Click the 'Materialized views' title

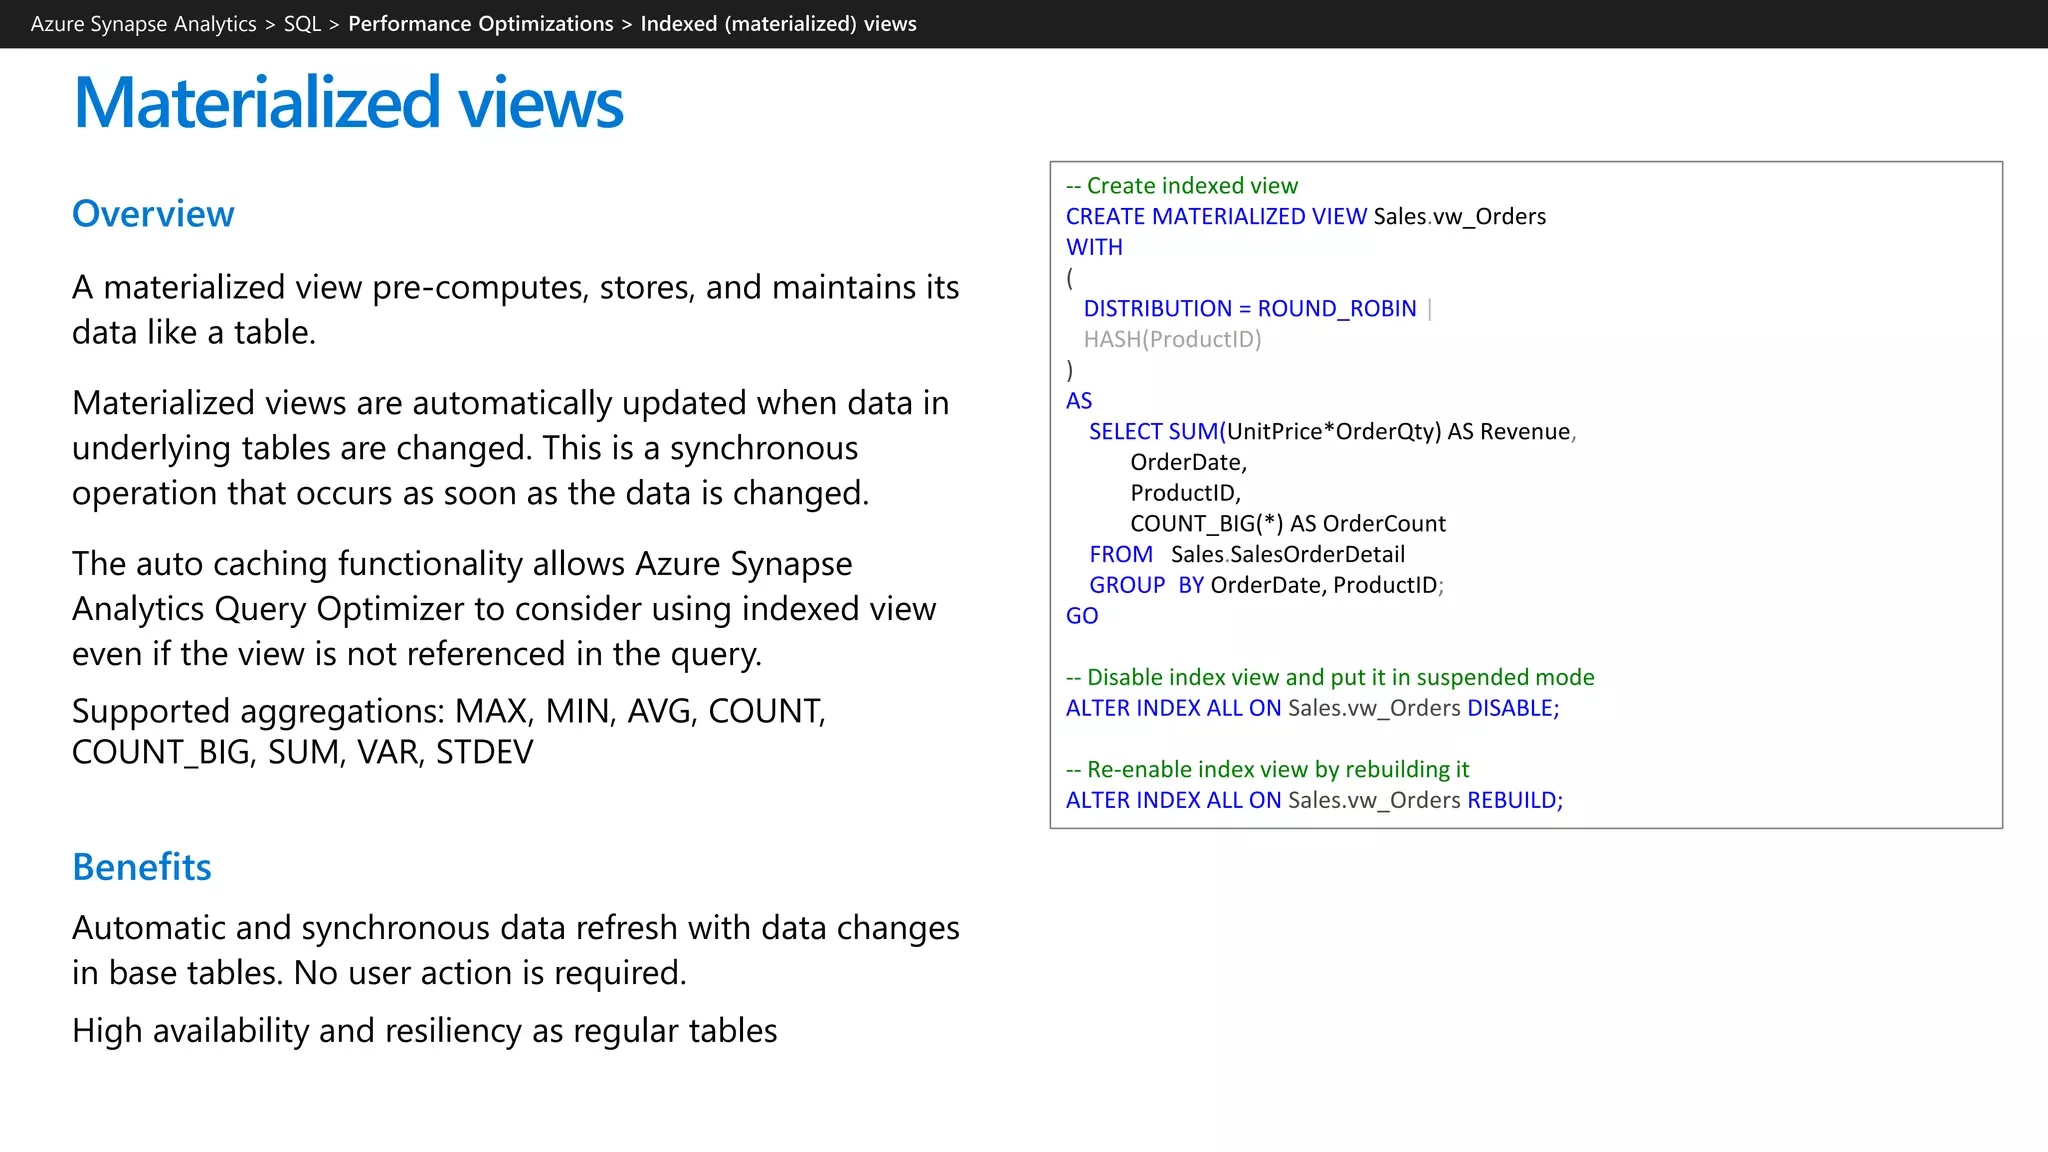348,102
